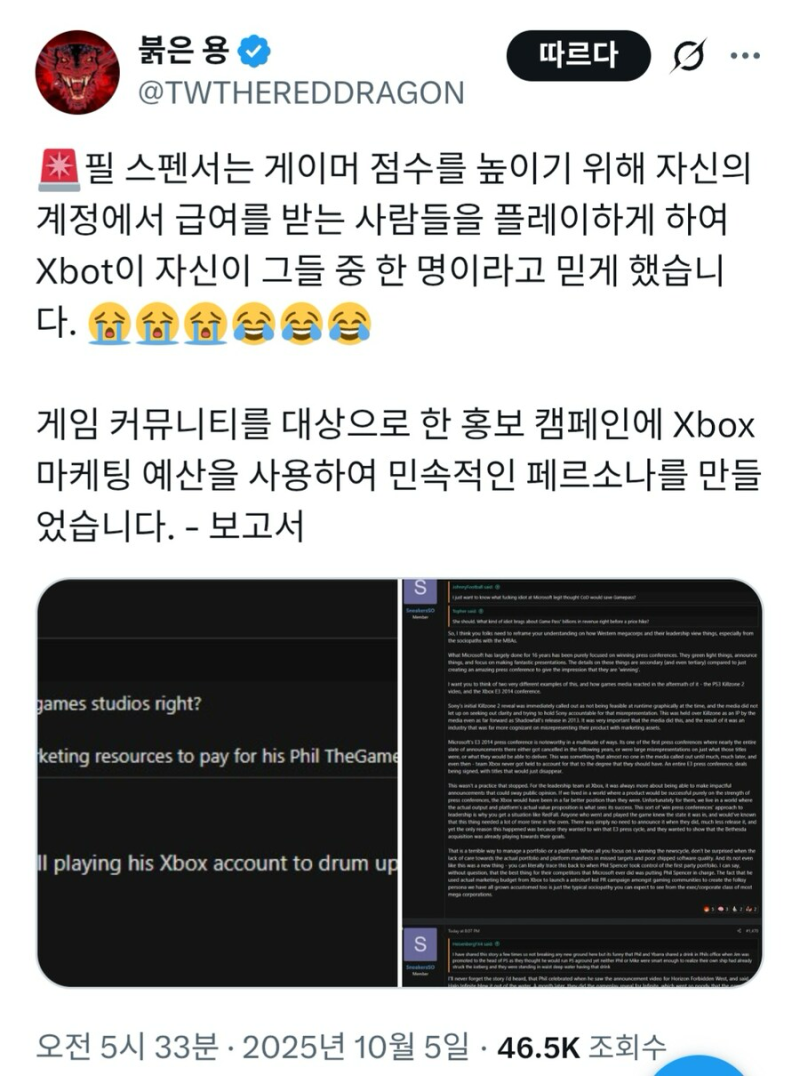Image resolution: width=800 pixels, height=1076 pixels.
Task: Click the paragraph beginning 게임 커뮤니티를
Action: tap(399, 474)
